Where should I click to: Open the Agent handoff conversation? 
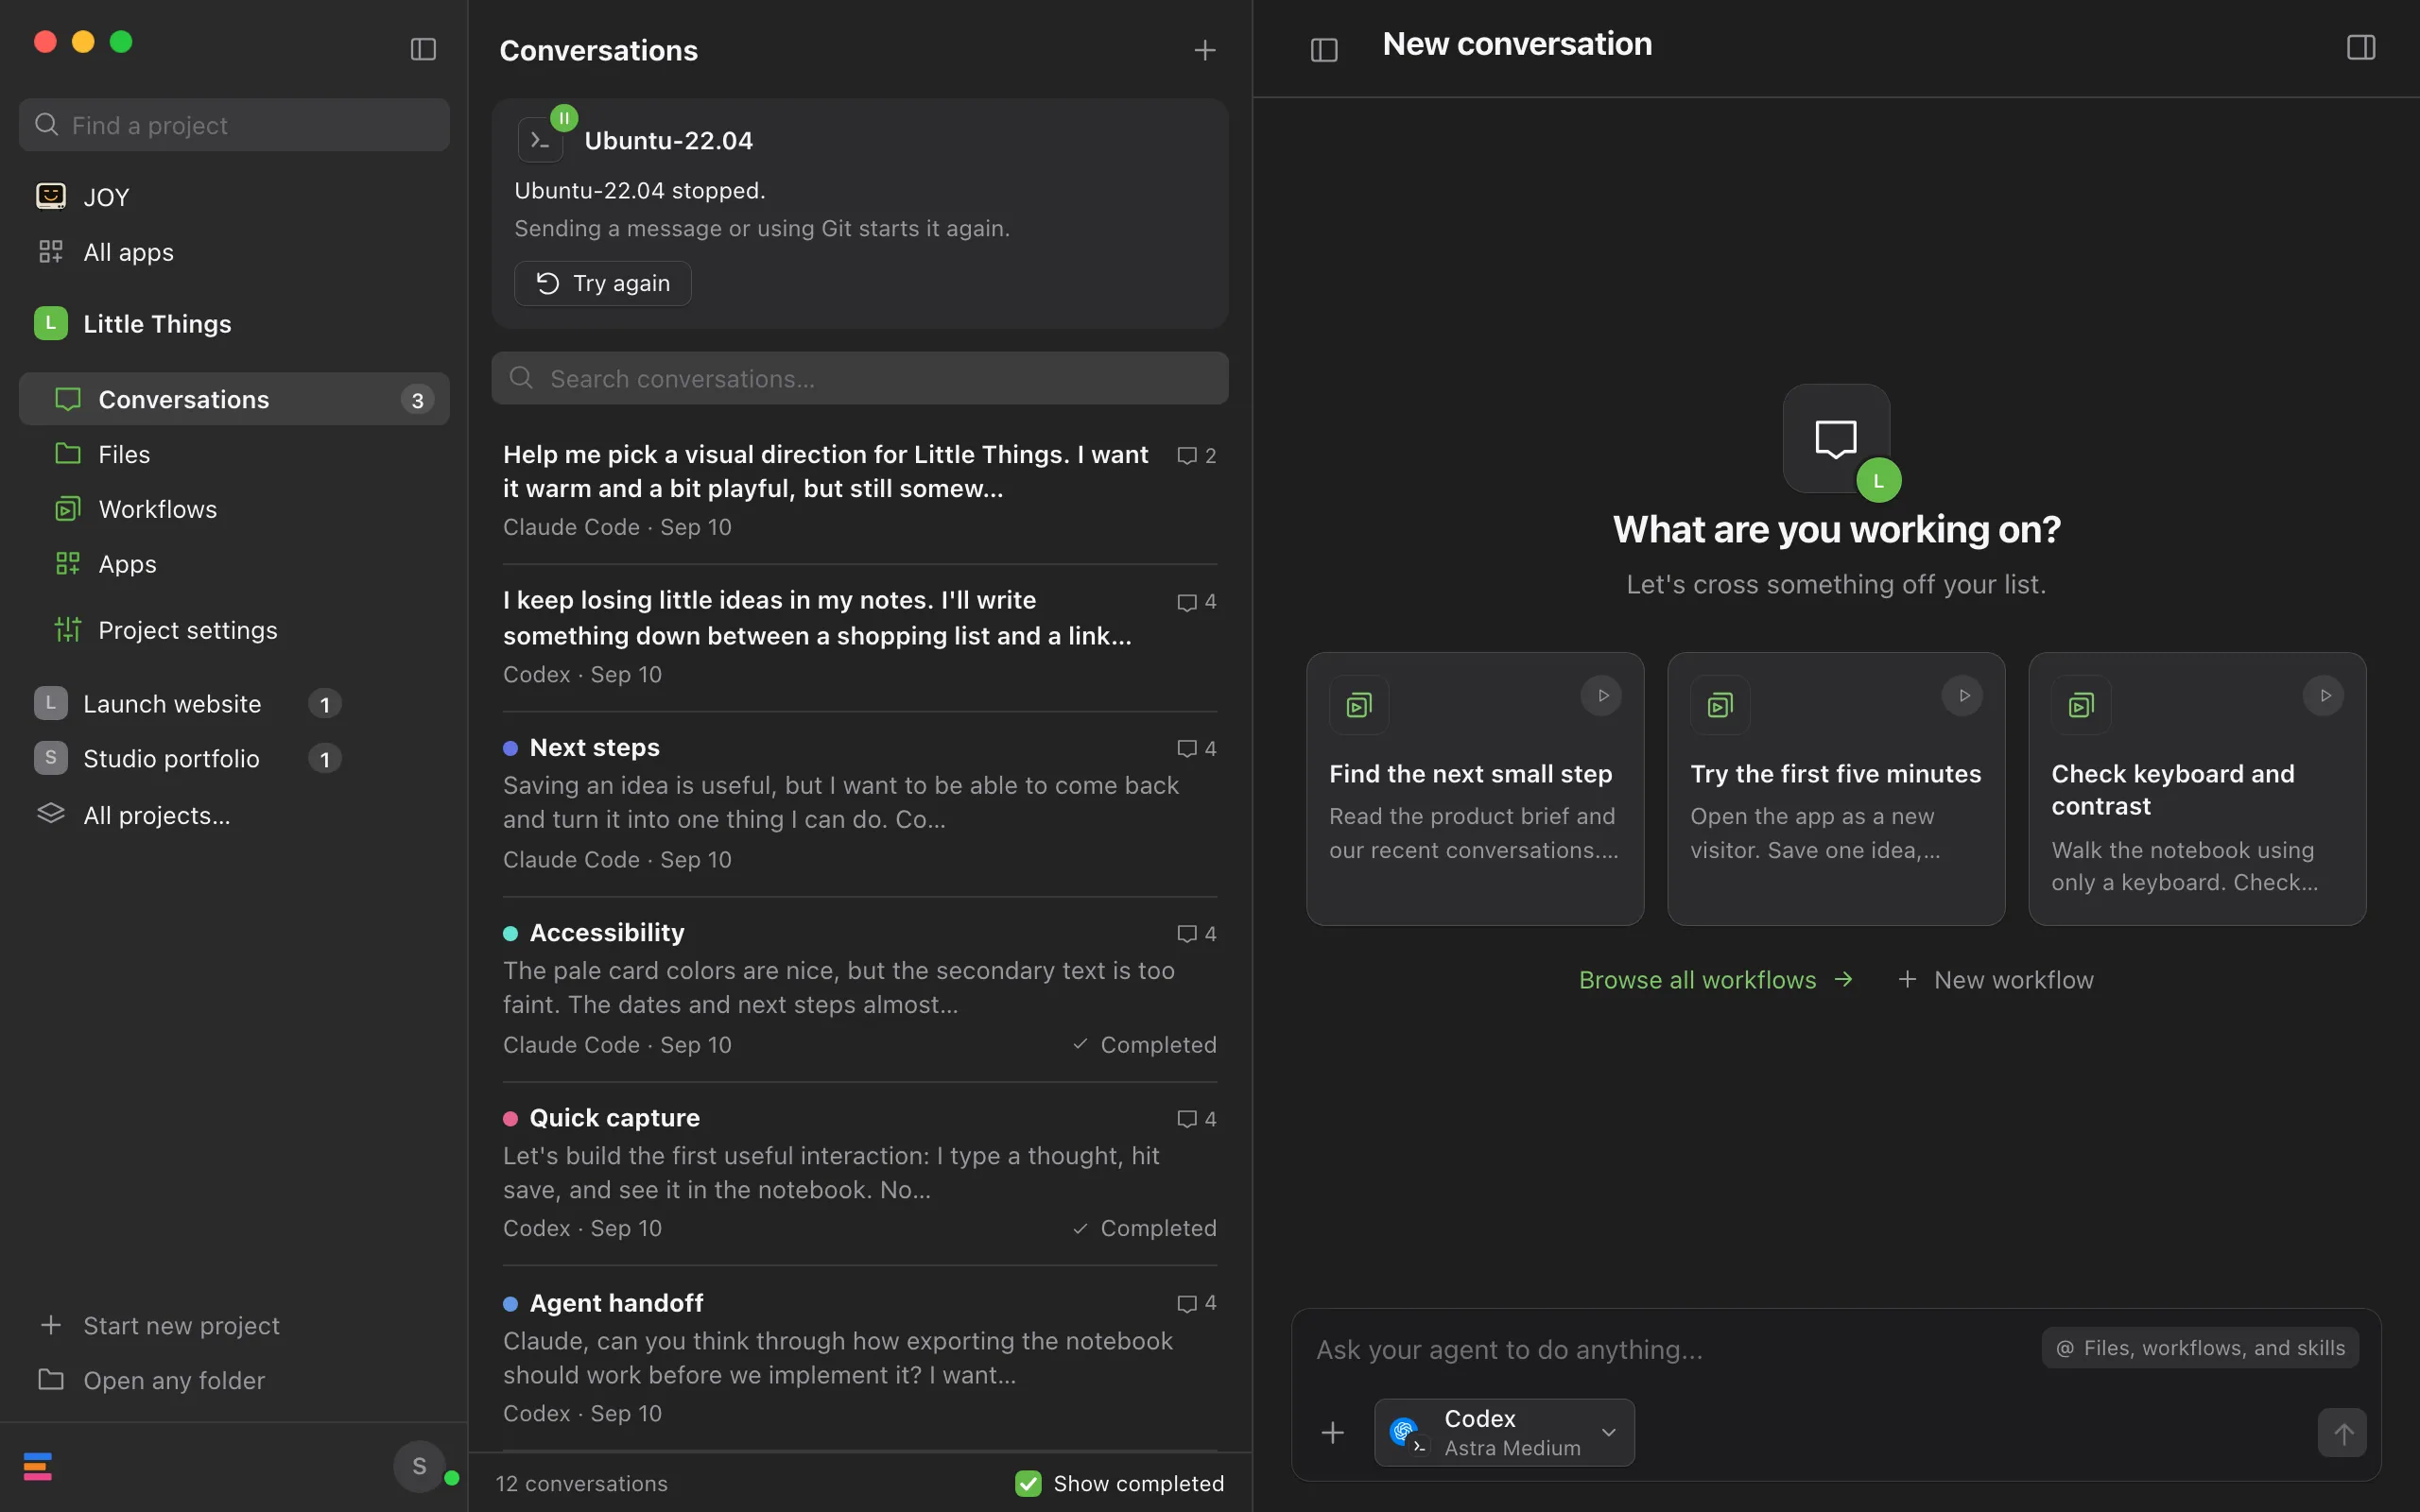pos(860,1358)
